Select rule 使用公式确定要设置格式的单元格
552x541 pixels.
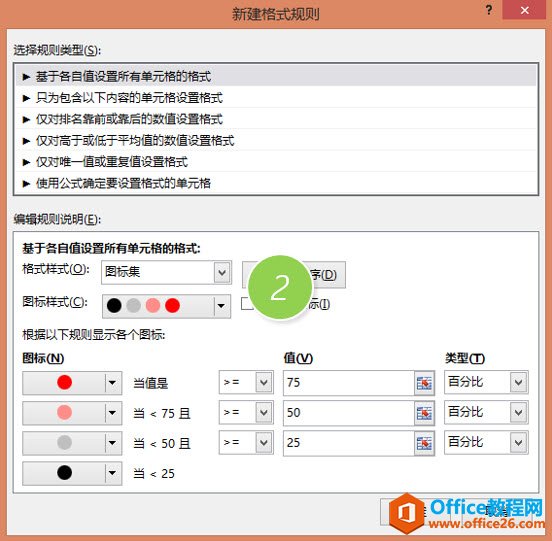pyautogui.click(x=276, y=183)
